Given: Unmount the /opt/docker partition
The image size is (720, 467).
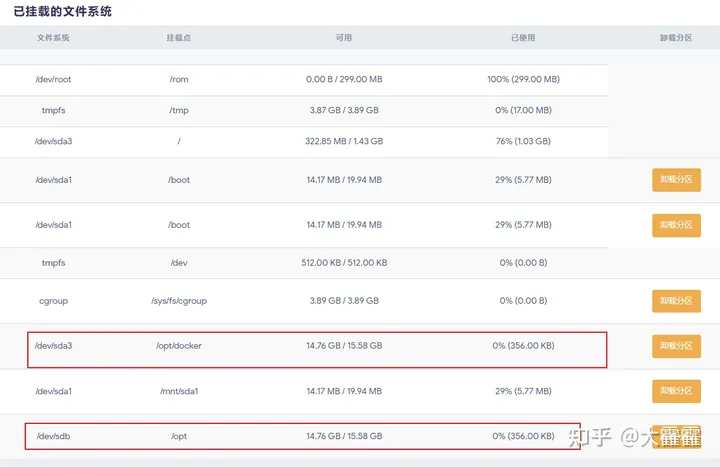Looking at the screenshot, I should [676, 346].
